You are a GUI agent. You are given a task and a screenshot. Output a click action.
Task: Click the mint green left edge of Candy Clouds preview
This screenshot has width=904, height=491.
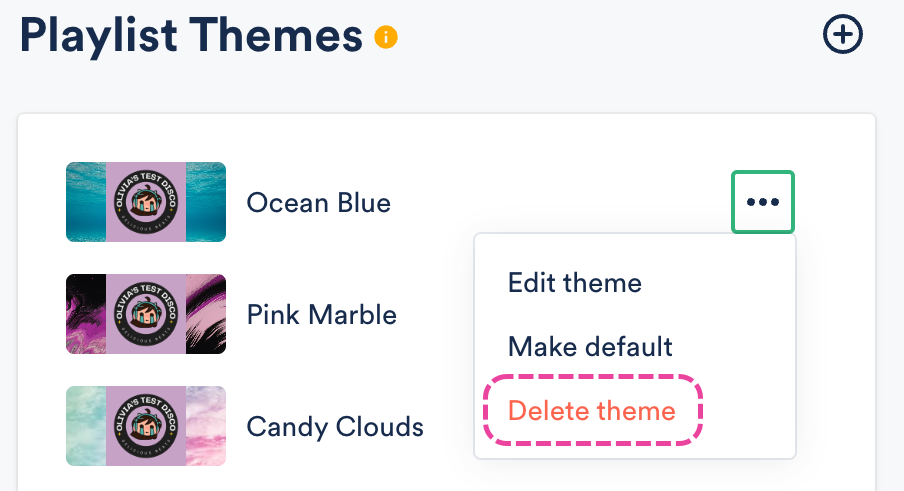click(86, 426)
